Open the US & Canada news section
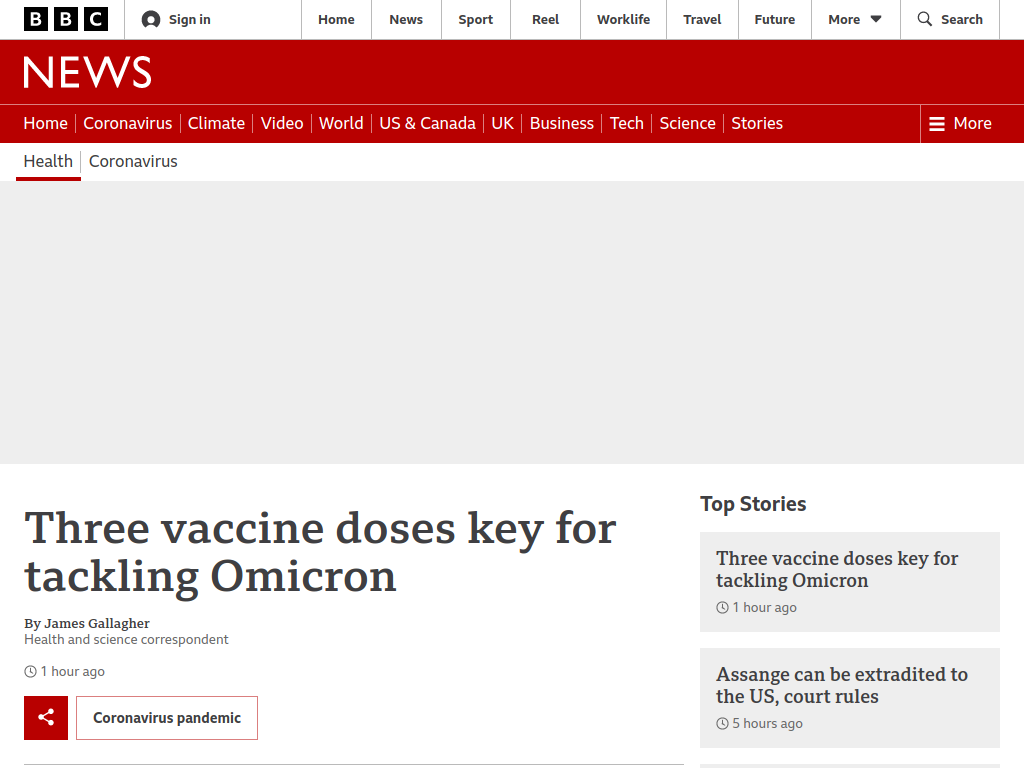This screenshot has width=1024, height=768. [x=427, y=123]
